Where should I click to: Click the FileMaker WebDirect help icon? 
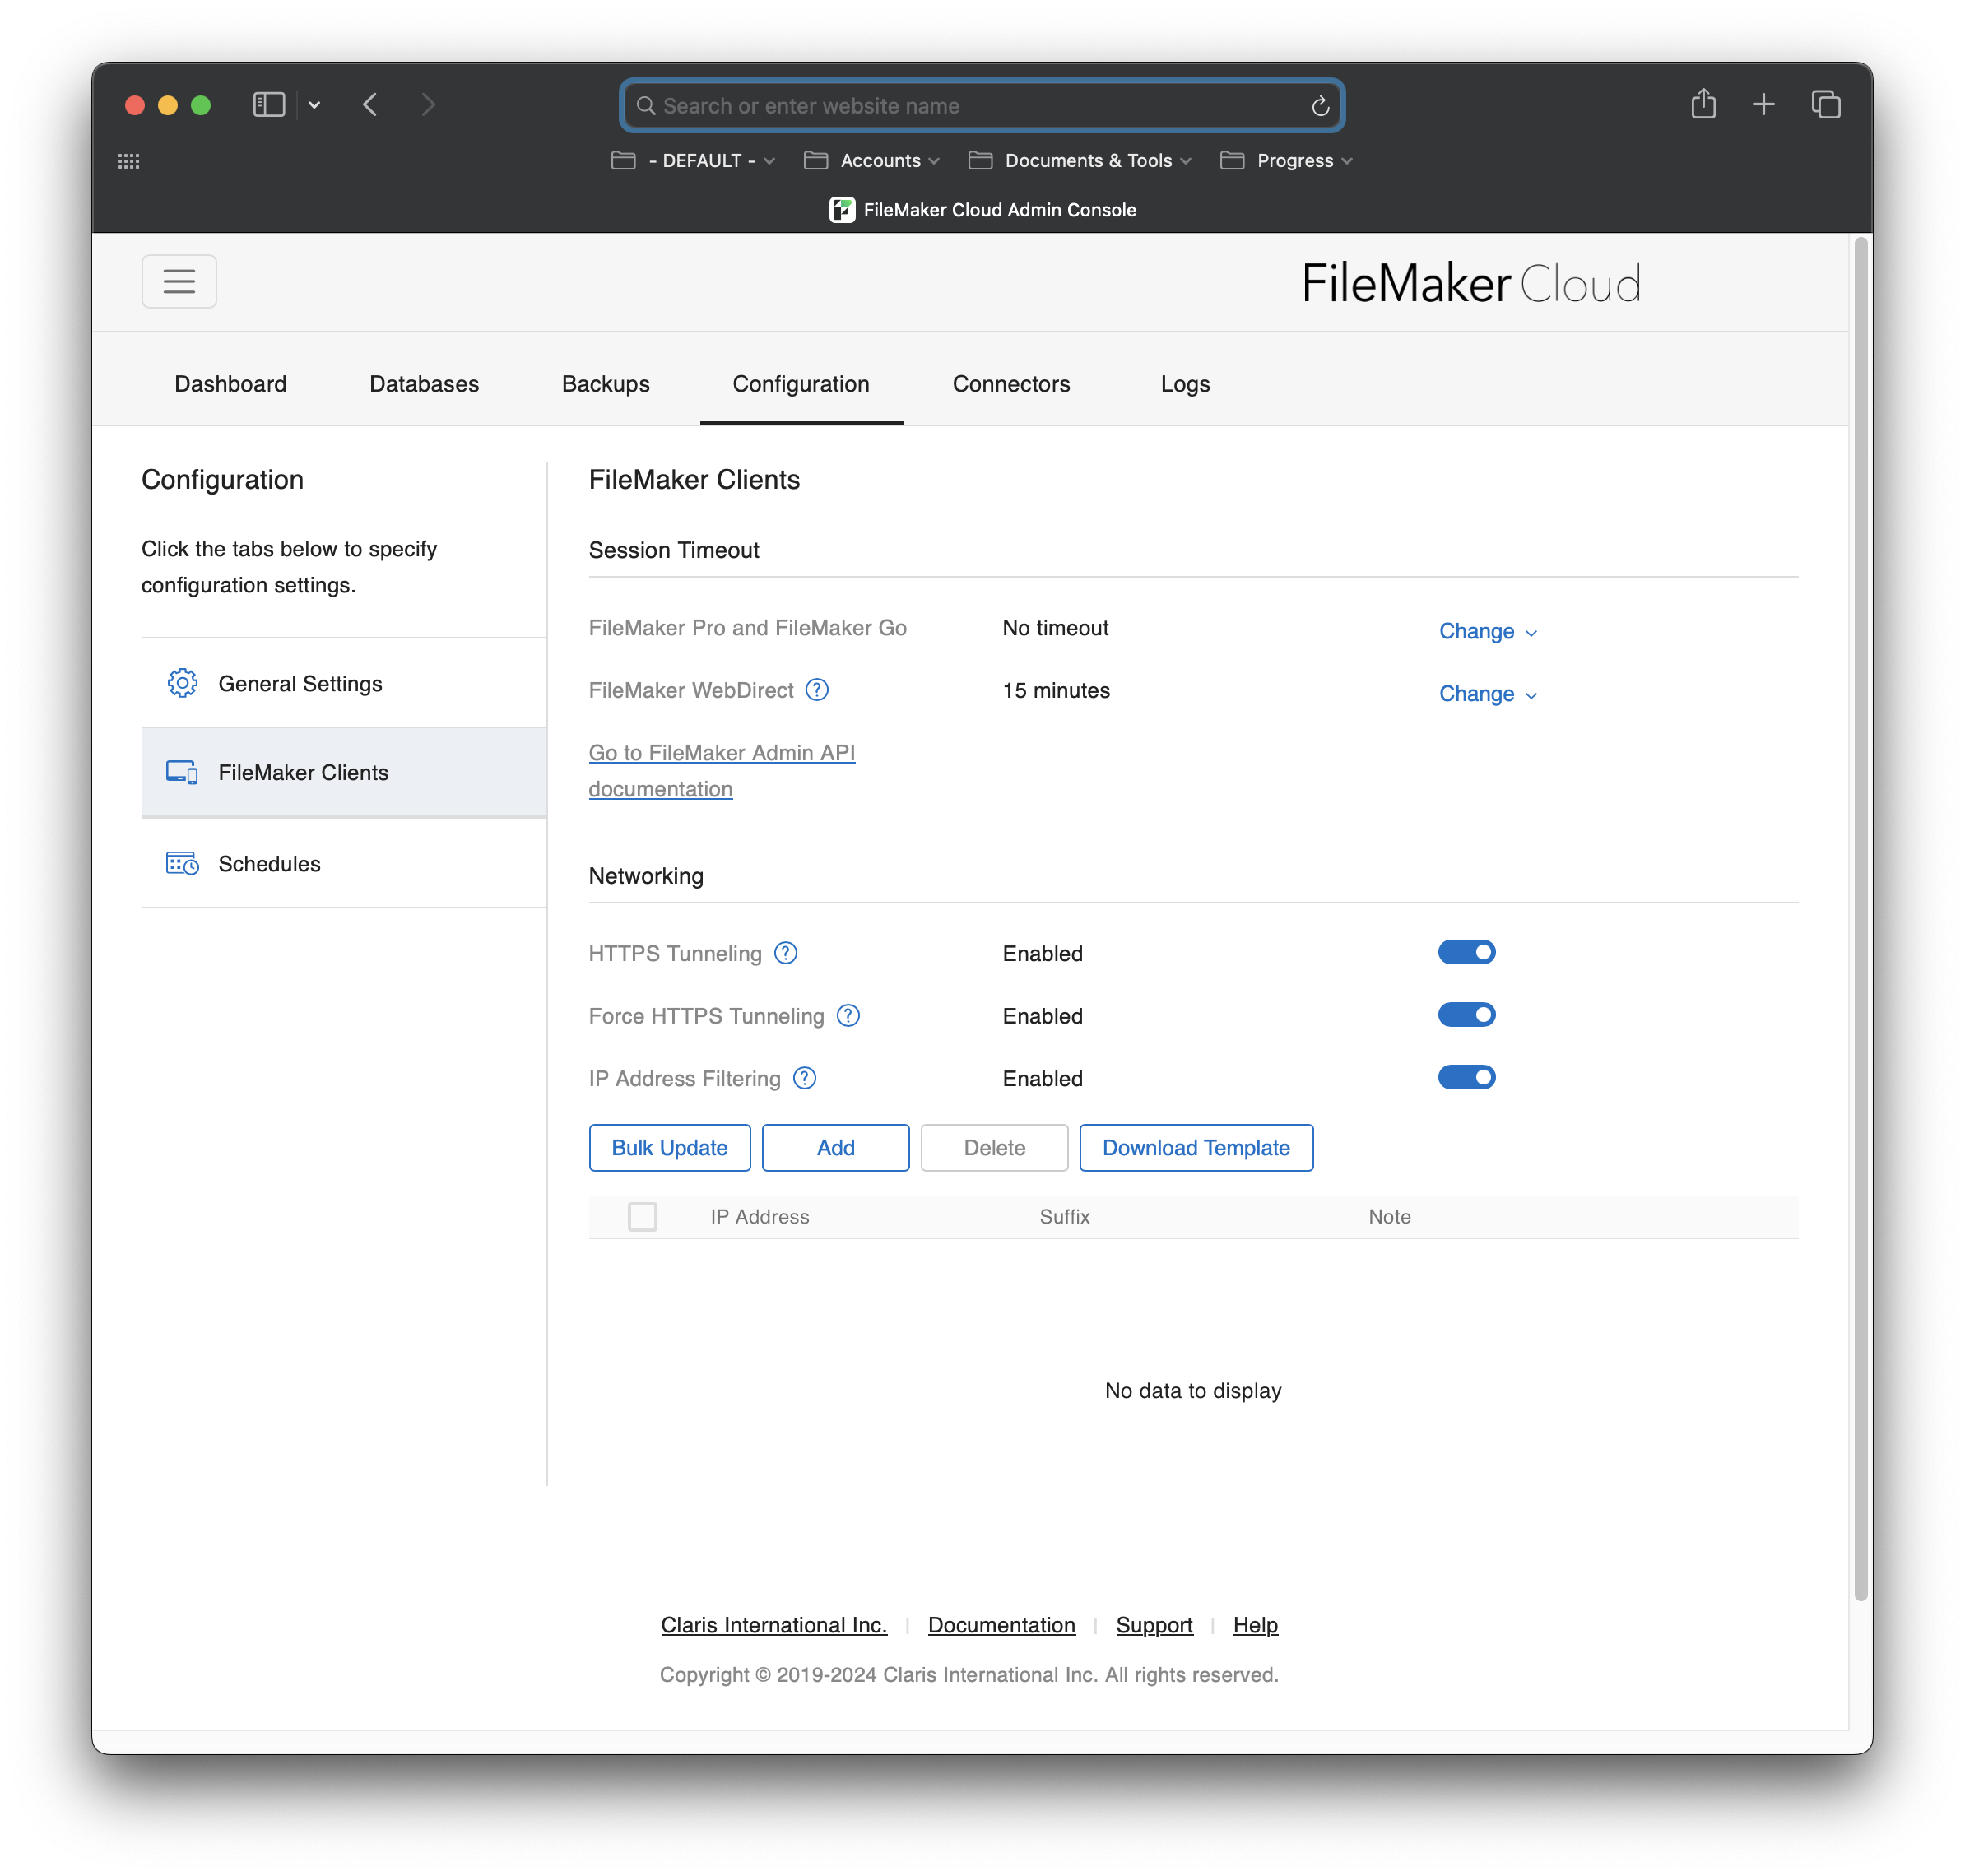click(817, 689)
